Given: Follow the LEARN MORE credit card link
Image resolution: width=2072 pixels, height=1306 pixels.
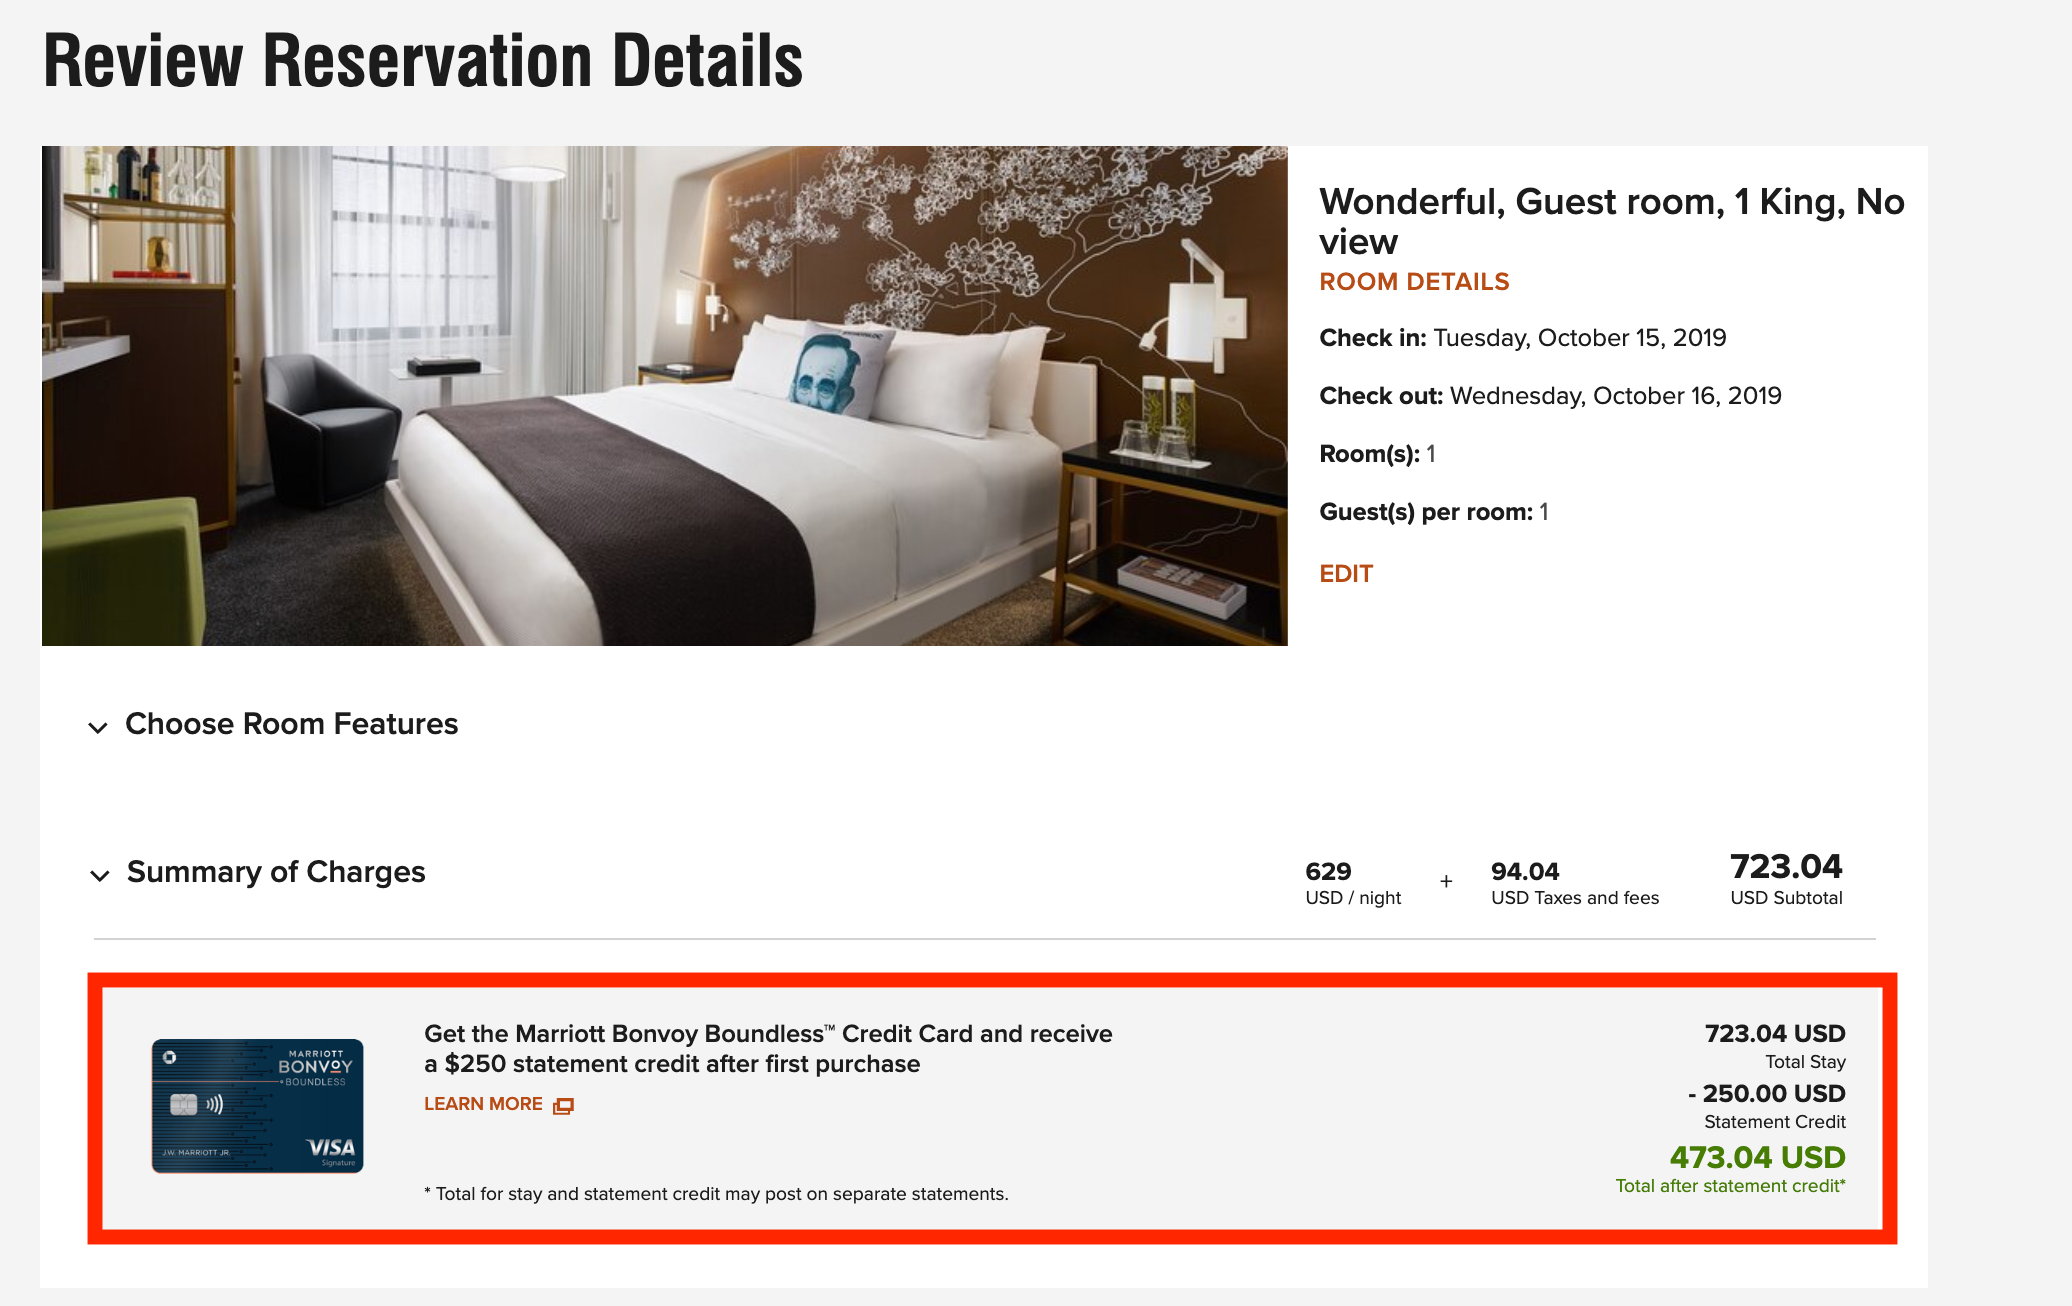Looking at the screenshot, I should (x=483, y=1104).
